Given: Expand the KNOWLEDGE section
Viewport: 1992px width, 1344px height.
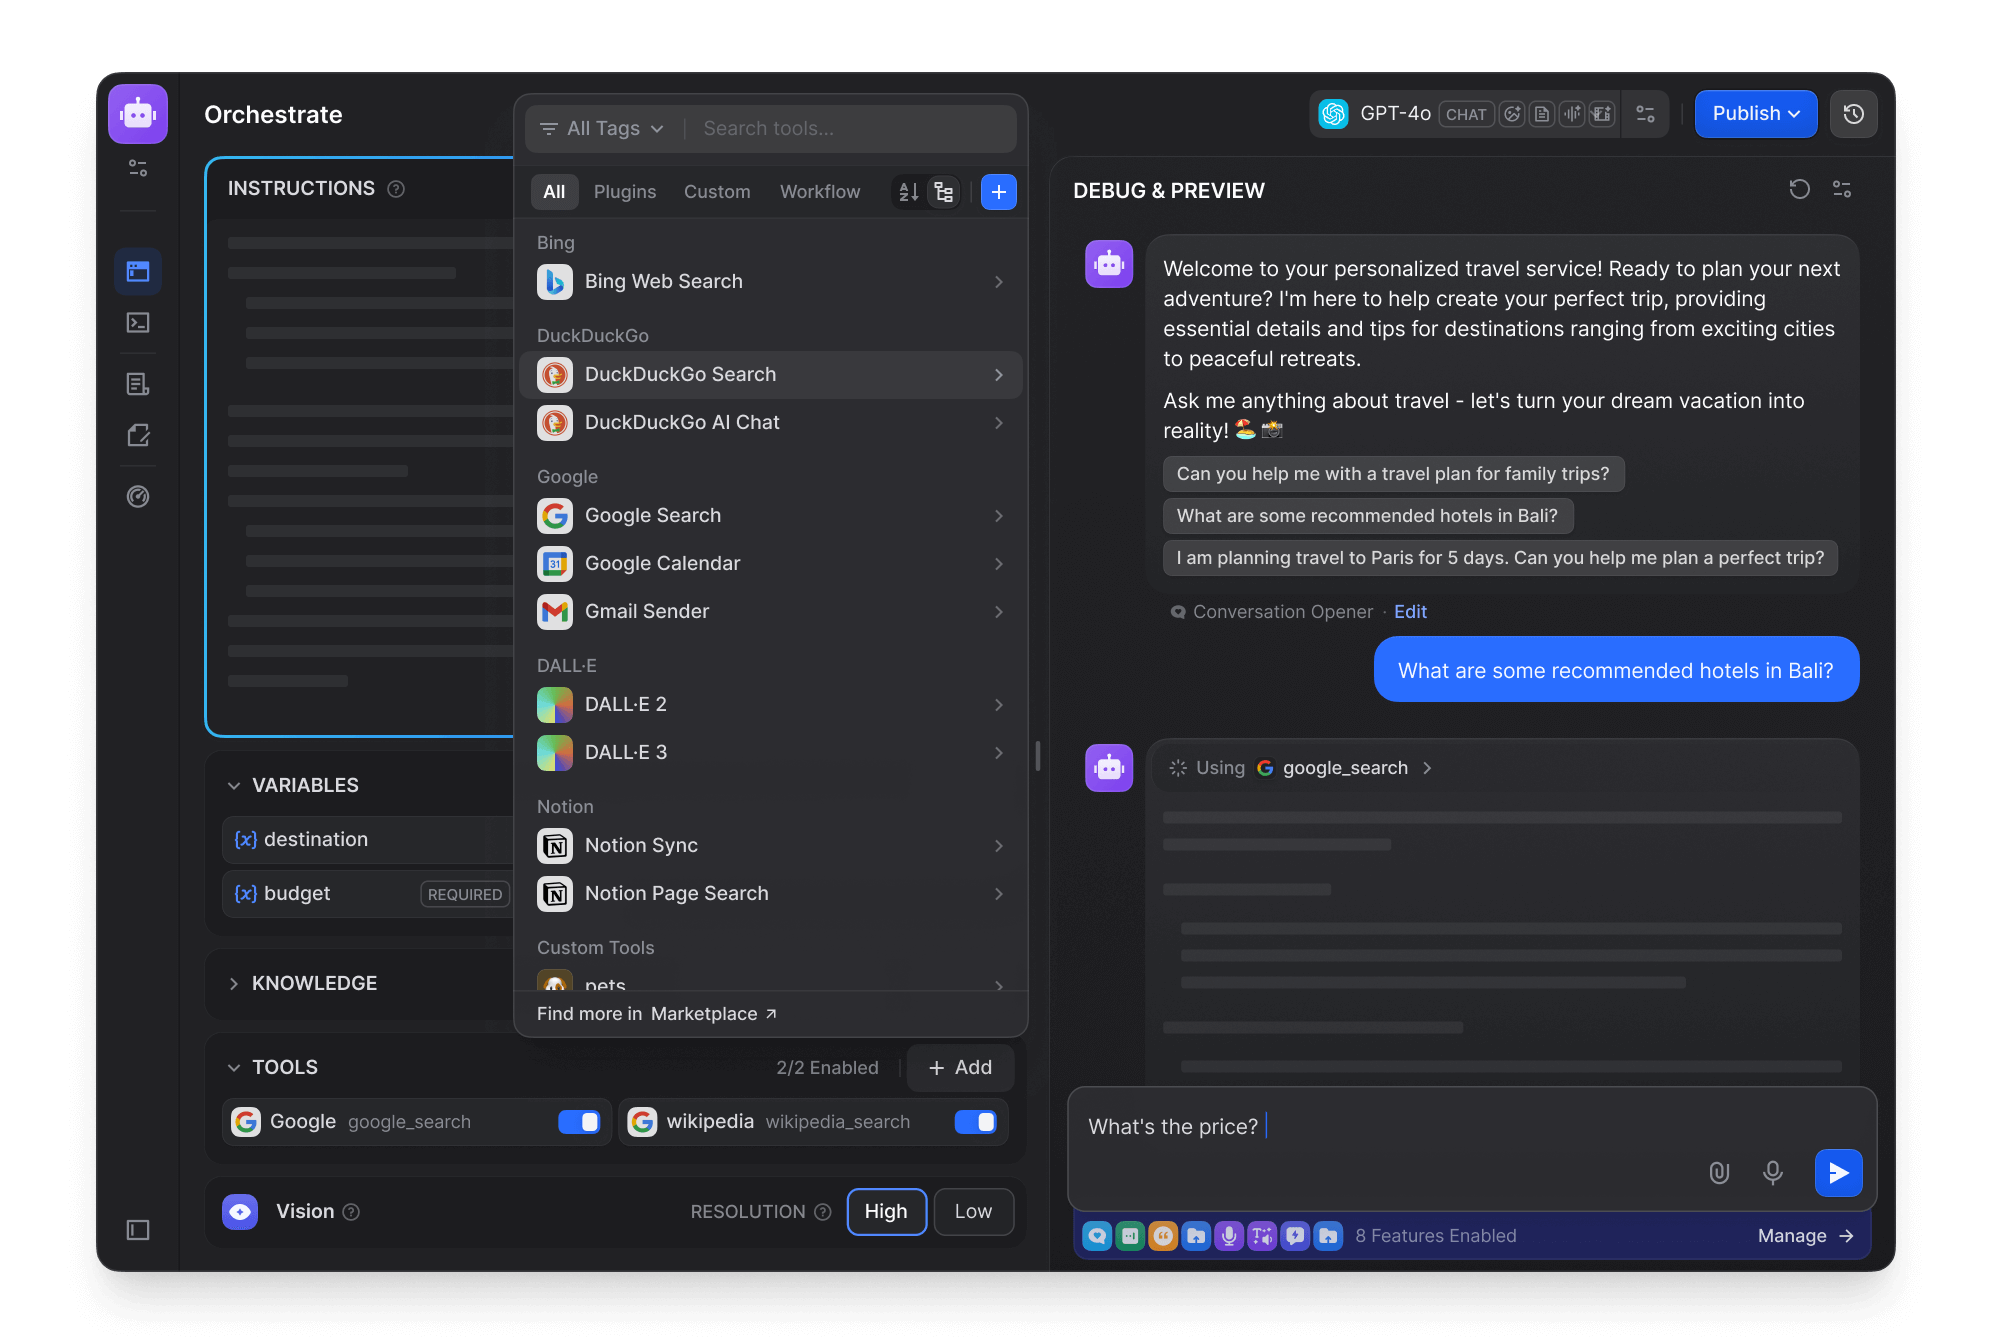Looking at the screenshot, I should click(x=314, y=983).
